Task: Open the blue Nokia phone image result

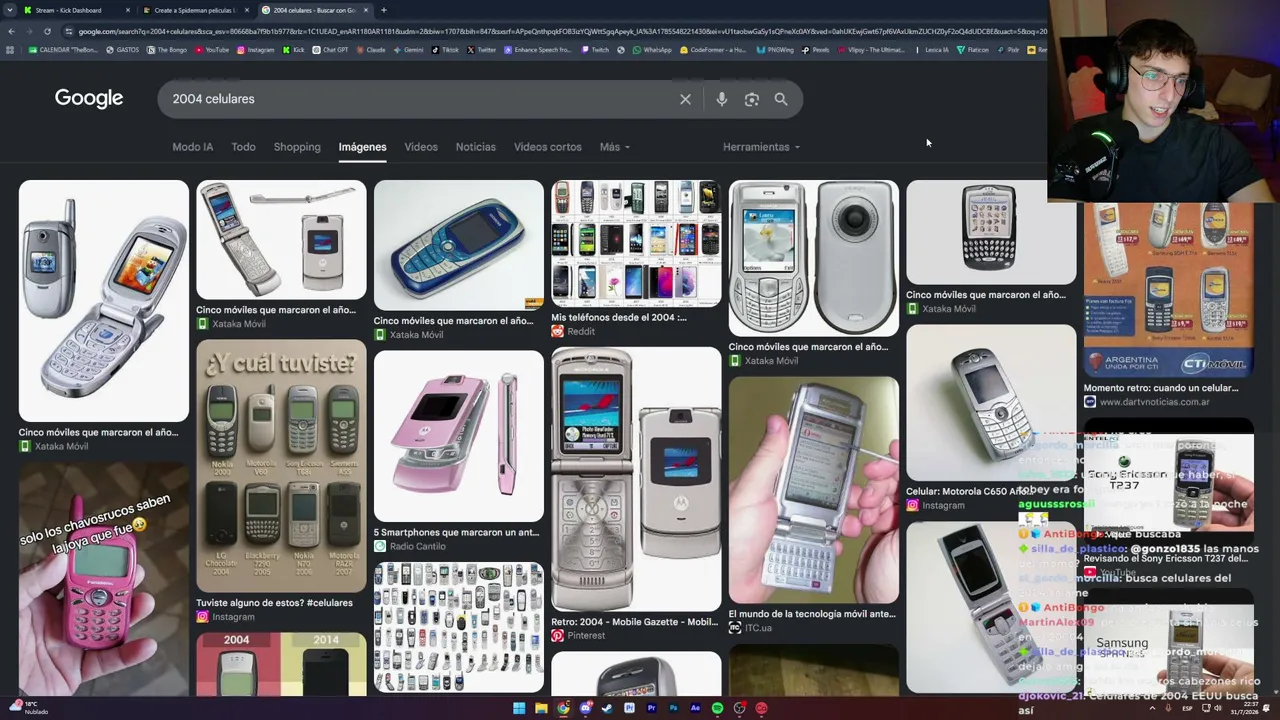Action: point(459,245)
